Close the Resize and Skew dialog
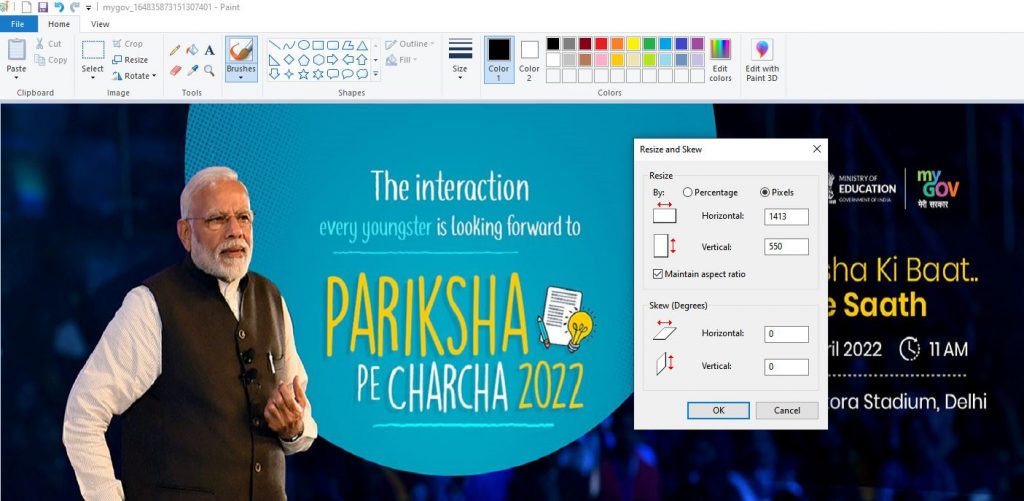Screen dimensions: 1024x501 816,150
